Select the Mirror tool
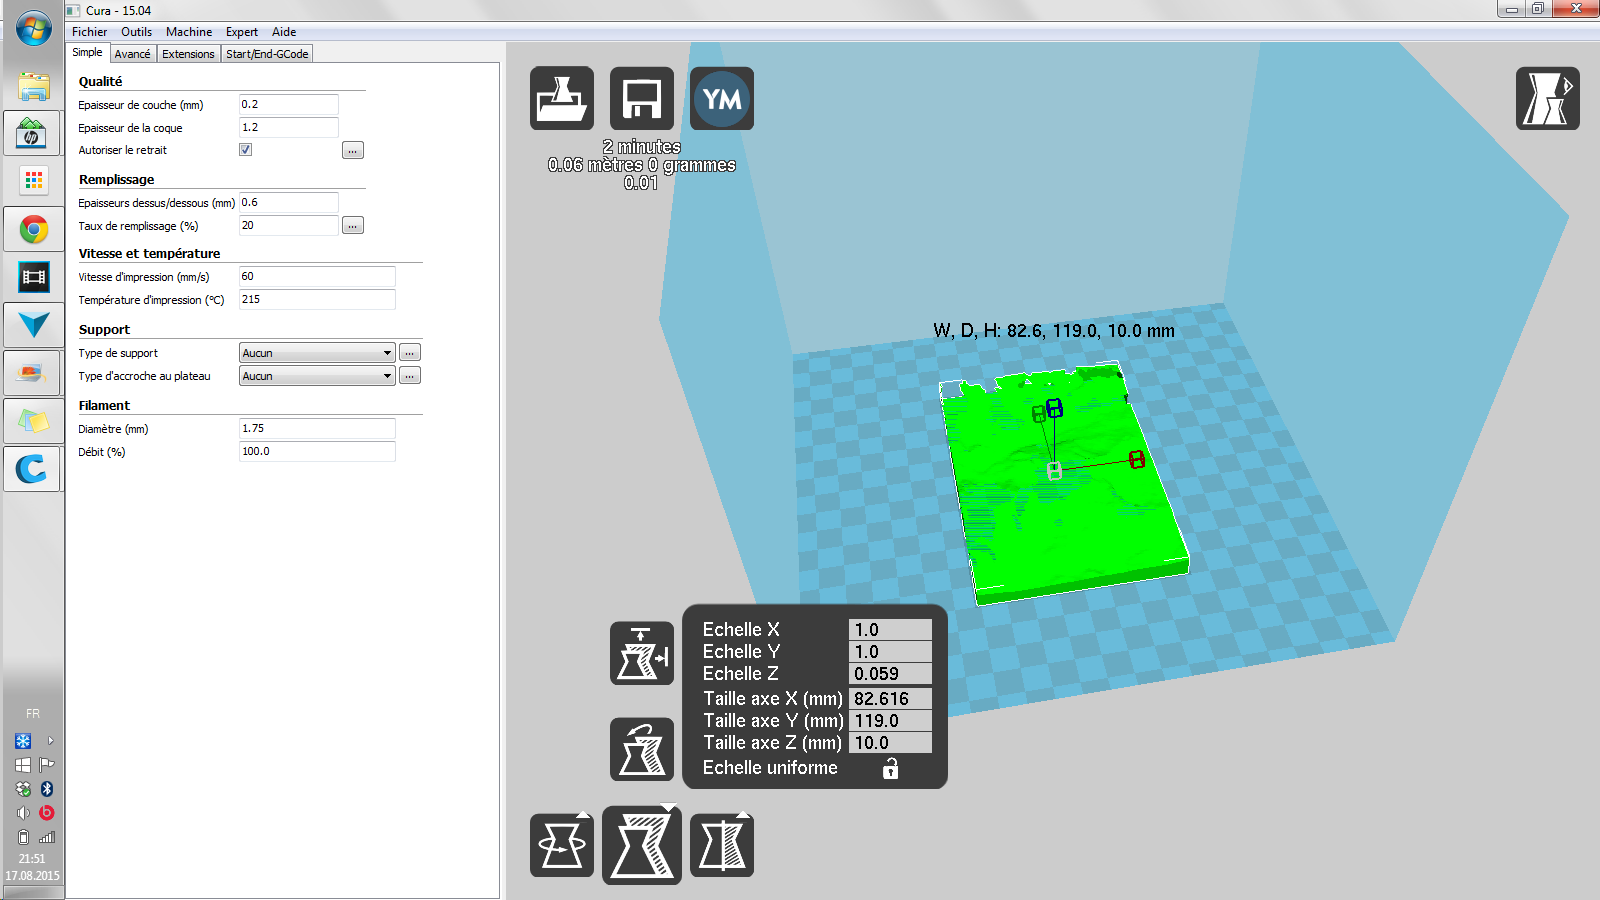The height and width of the screenshot is (900, 1600). [x=722, y=845]
